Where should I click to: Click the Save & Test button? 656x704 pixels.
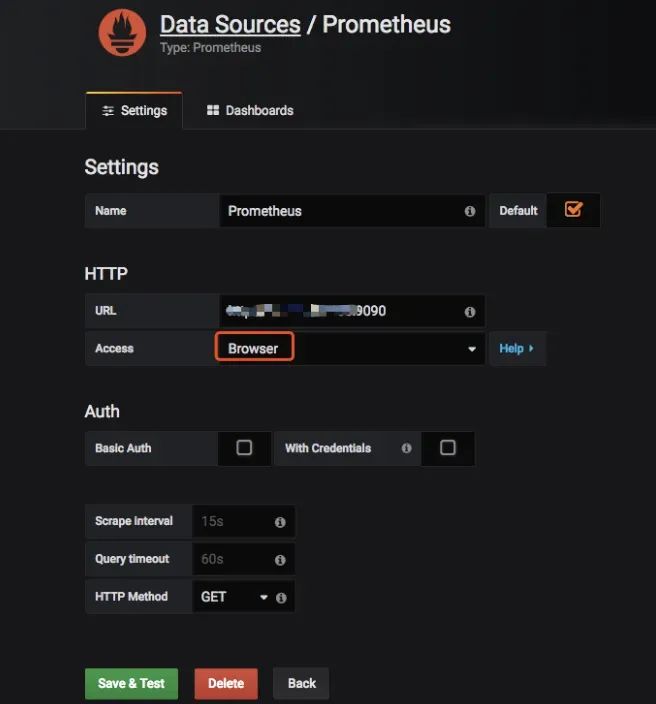click(131, 683)
